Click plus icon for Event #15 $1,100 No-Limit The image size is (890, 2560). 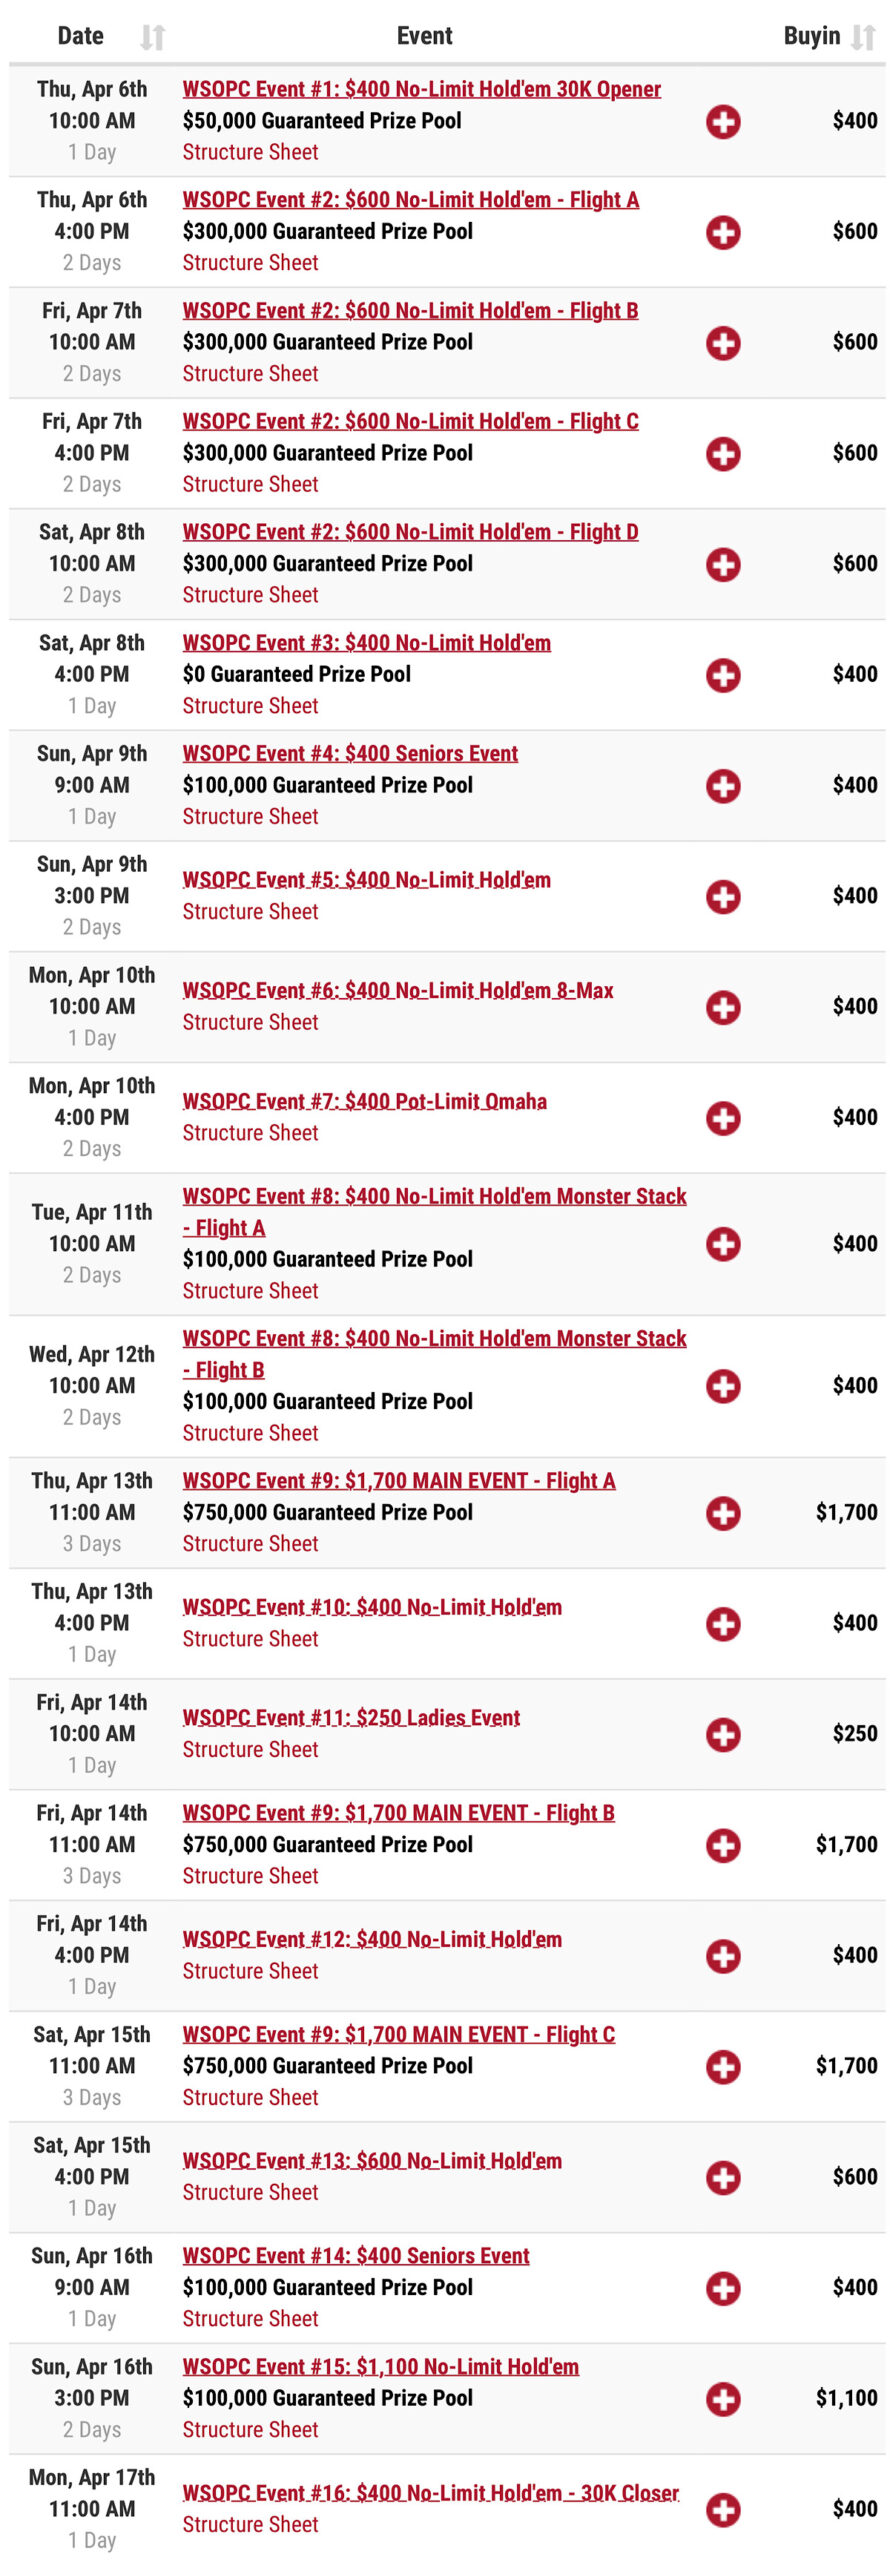click(x=723, y=2399)
